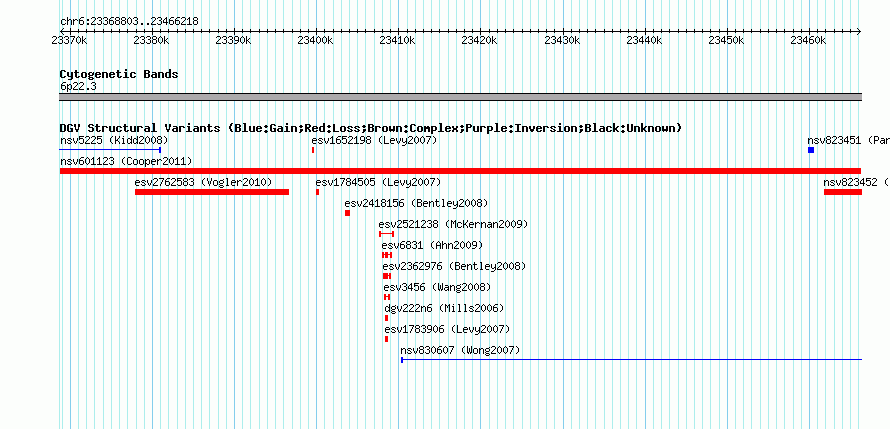
Task: Open esv2418156 (Bentley2008) variant label
Action: click(x=416, y=203)
